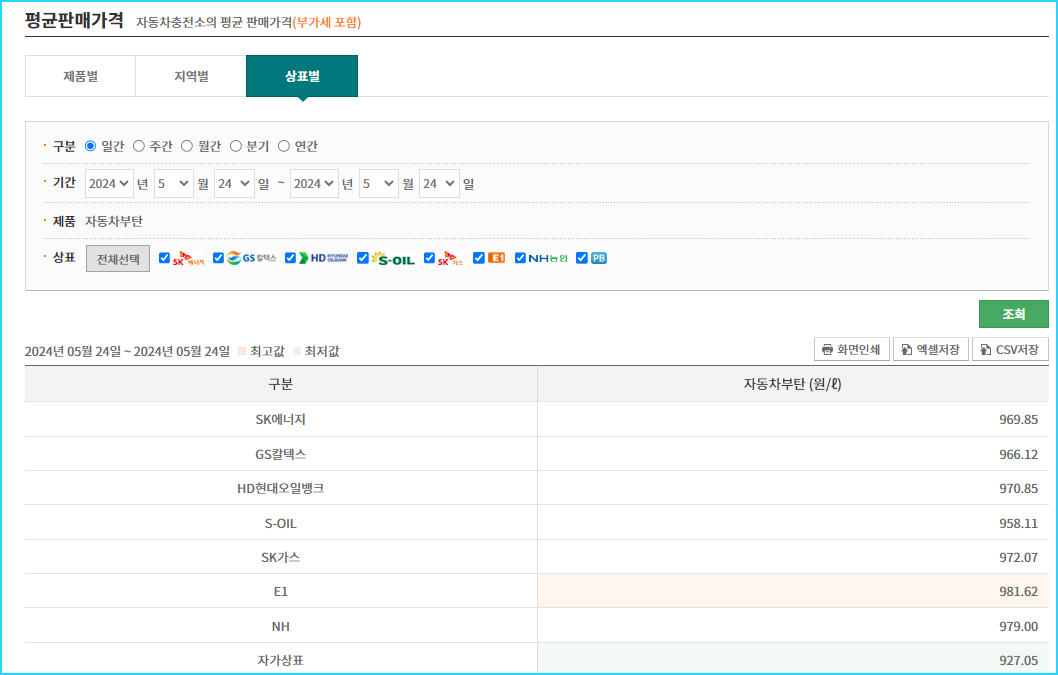Click the NH농협 brand logo

[547, 258]
